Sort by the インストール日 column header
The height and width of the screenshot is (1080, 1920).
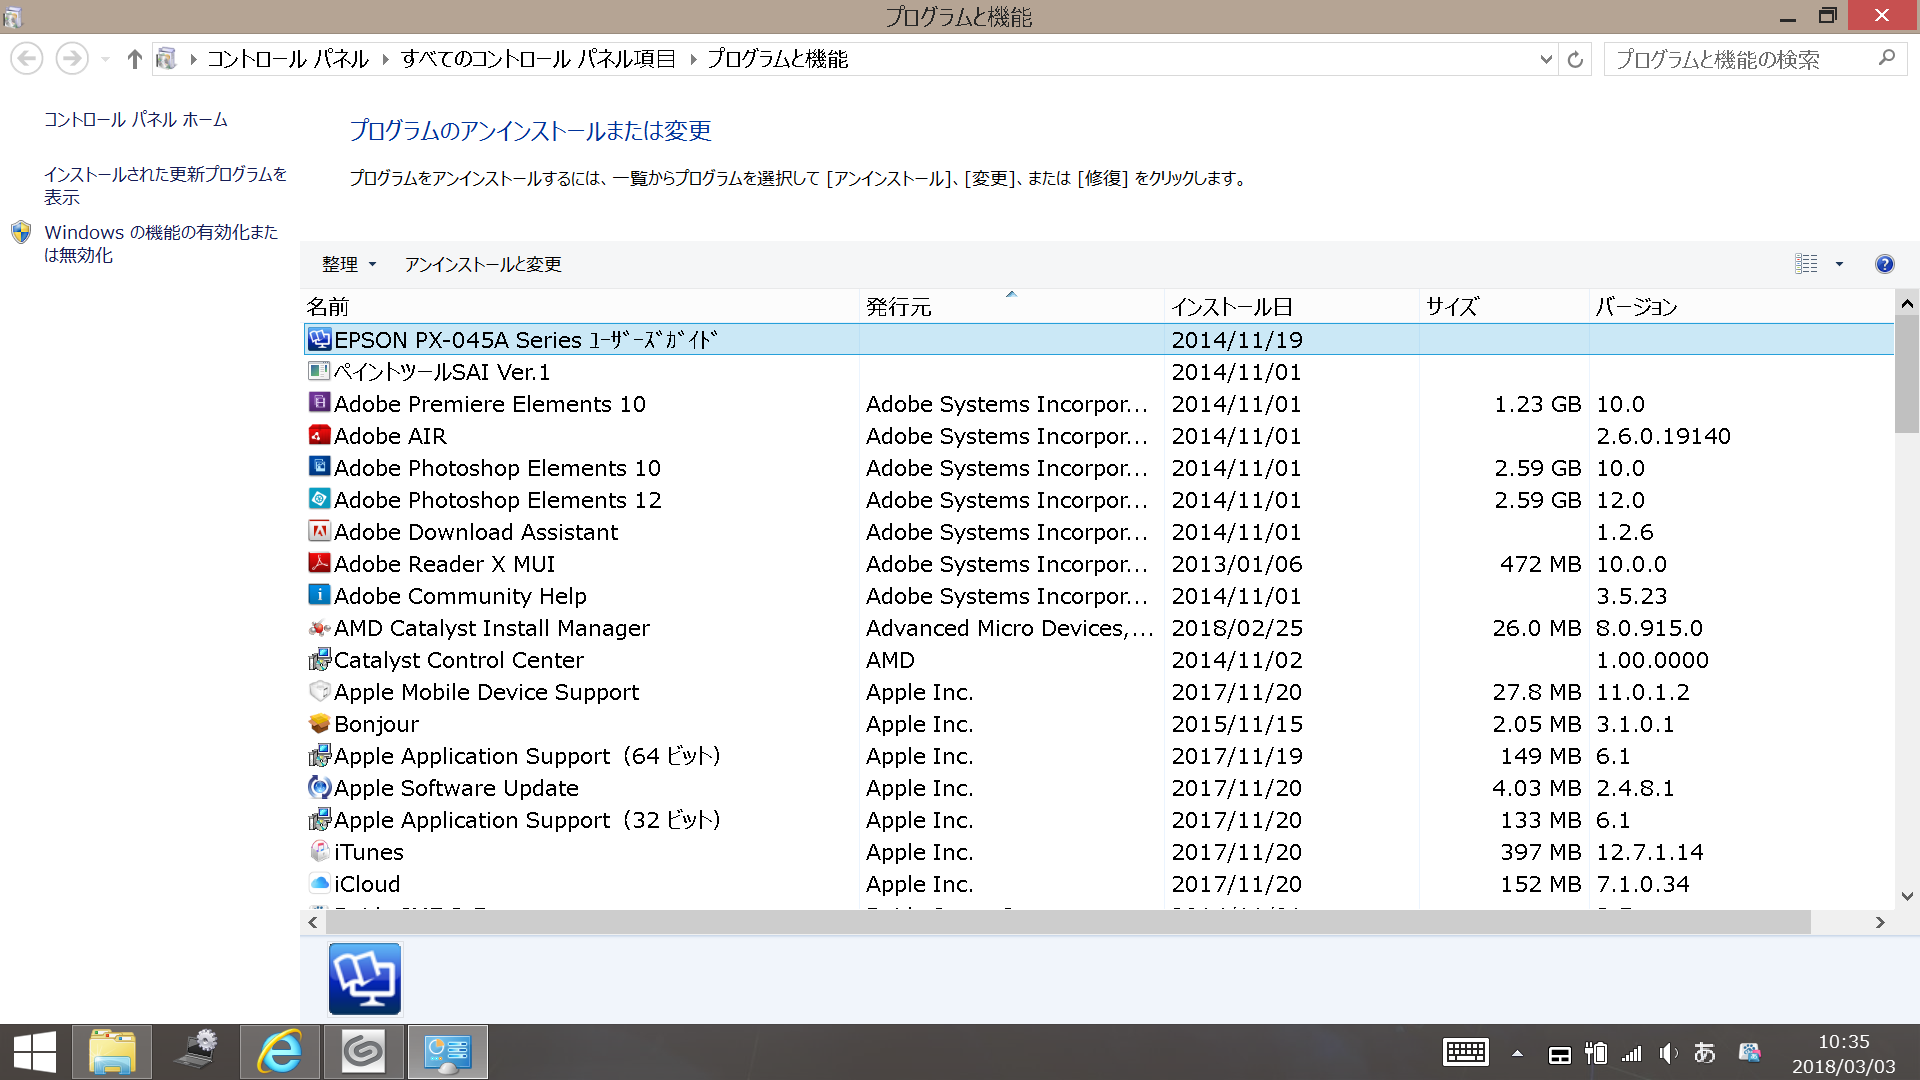click(x=1232, y=307)
